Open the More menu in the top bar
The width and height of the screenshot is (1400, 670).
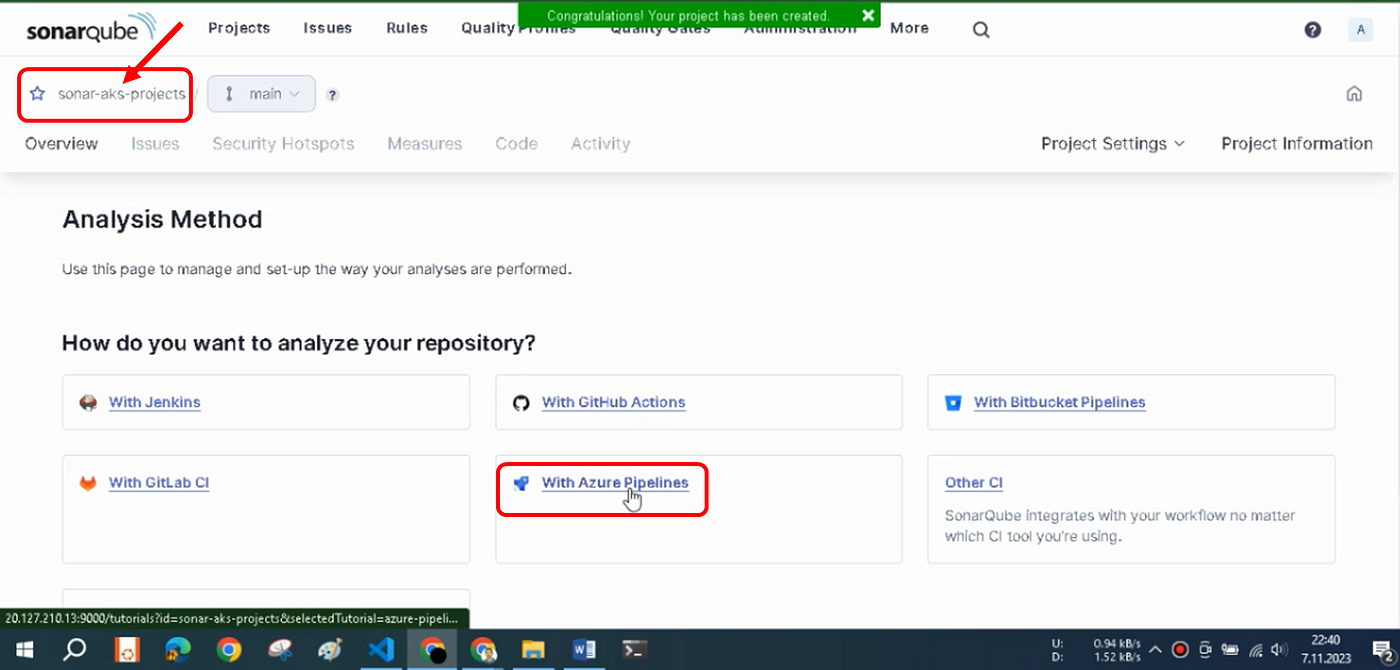(909, 28)
